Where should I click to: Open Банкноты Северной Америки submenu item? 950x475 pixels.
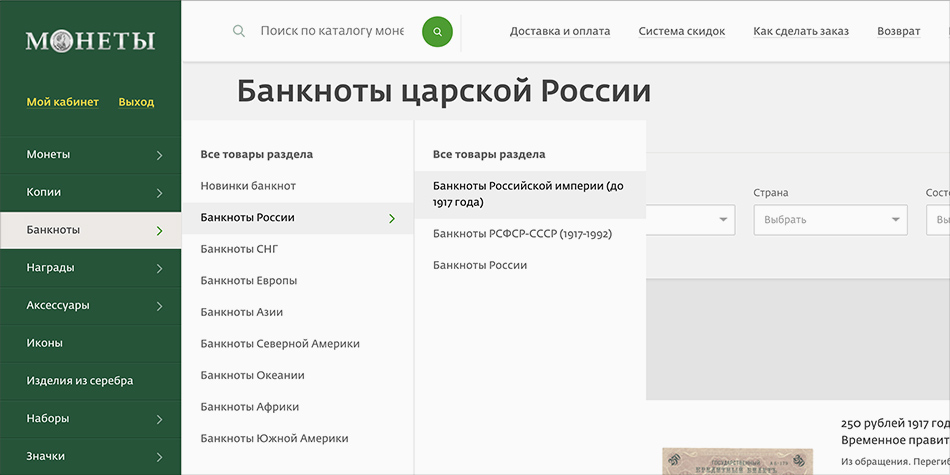click(x=280, y=344)
